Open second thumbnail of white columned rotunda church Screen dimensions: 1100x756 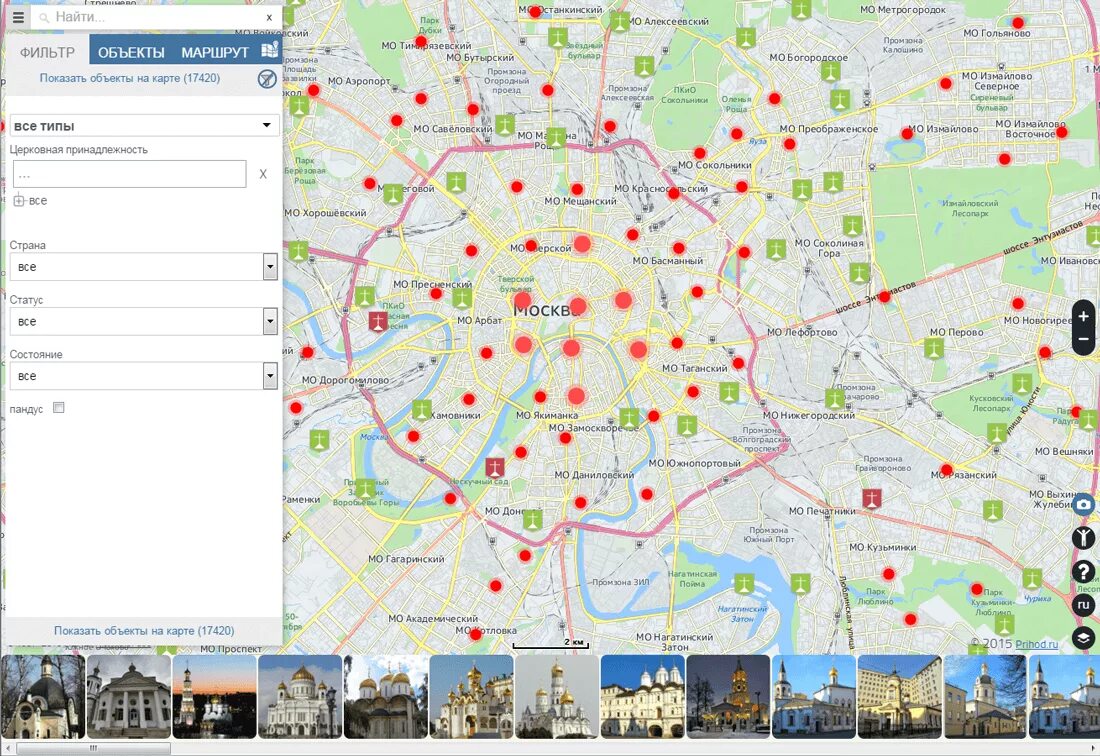tap(128, 696)
